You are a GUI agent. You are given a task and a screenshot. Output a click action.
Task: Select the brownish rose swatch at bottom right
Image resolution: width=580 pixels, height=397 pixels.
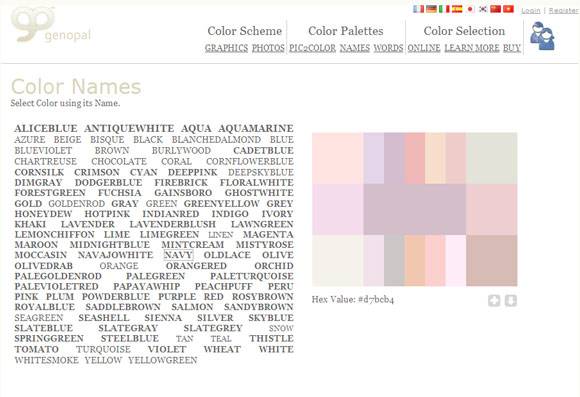point(492,260)
